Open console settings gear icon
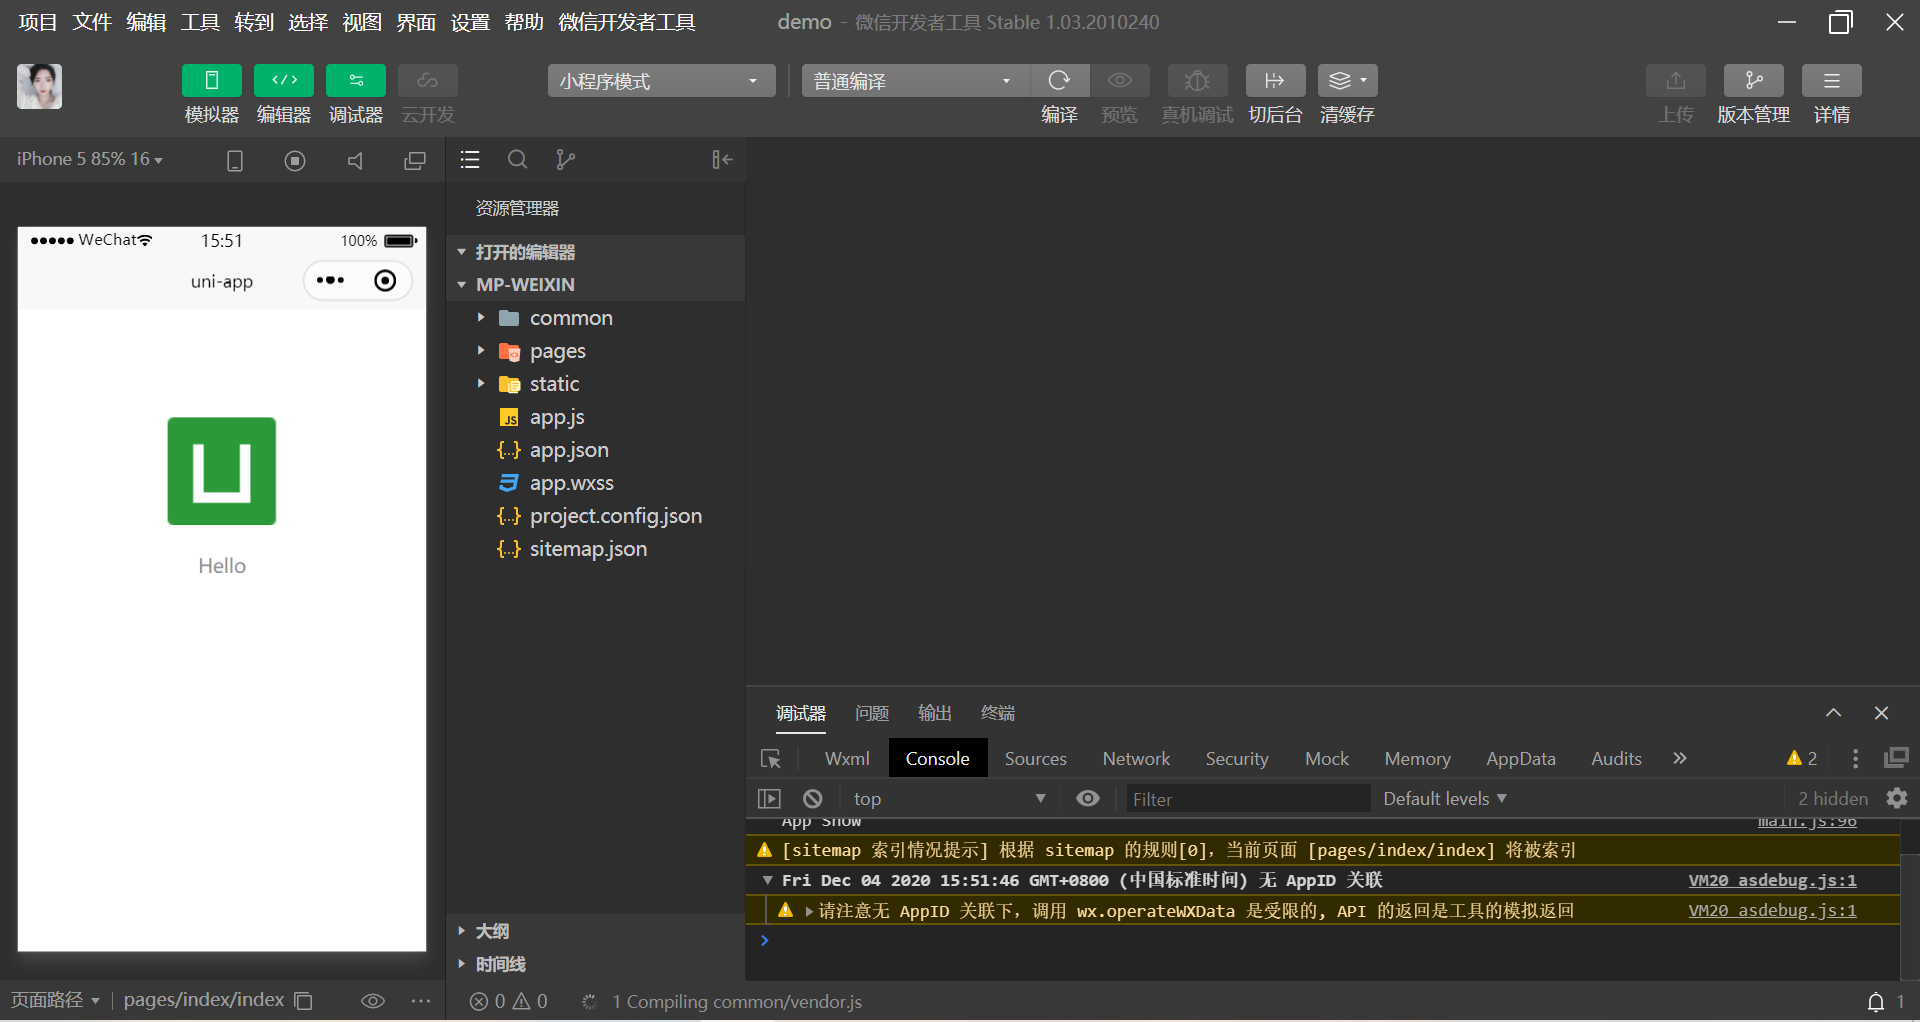Viewport: 1920px width, 1022px height. [x=1897, y=798]
